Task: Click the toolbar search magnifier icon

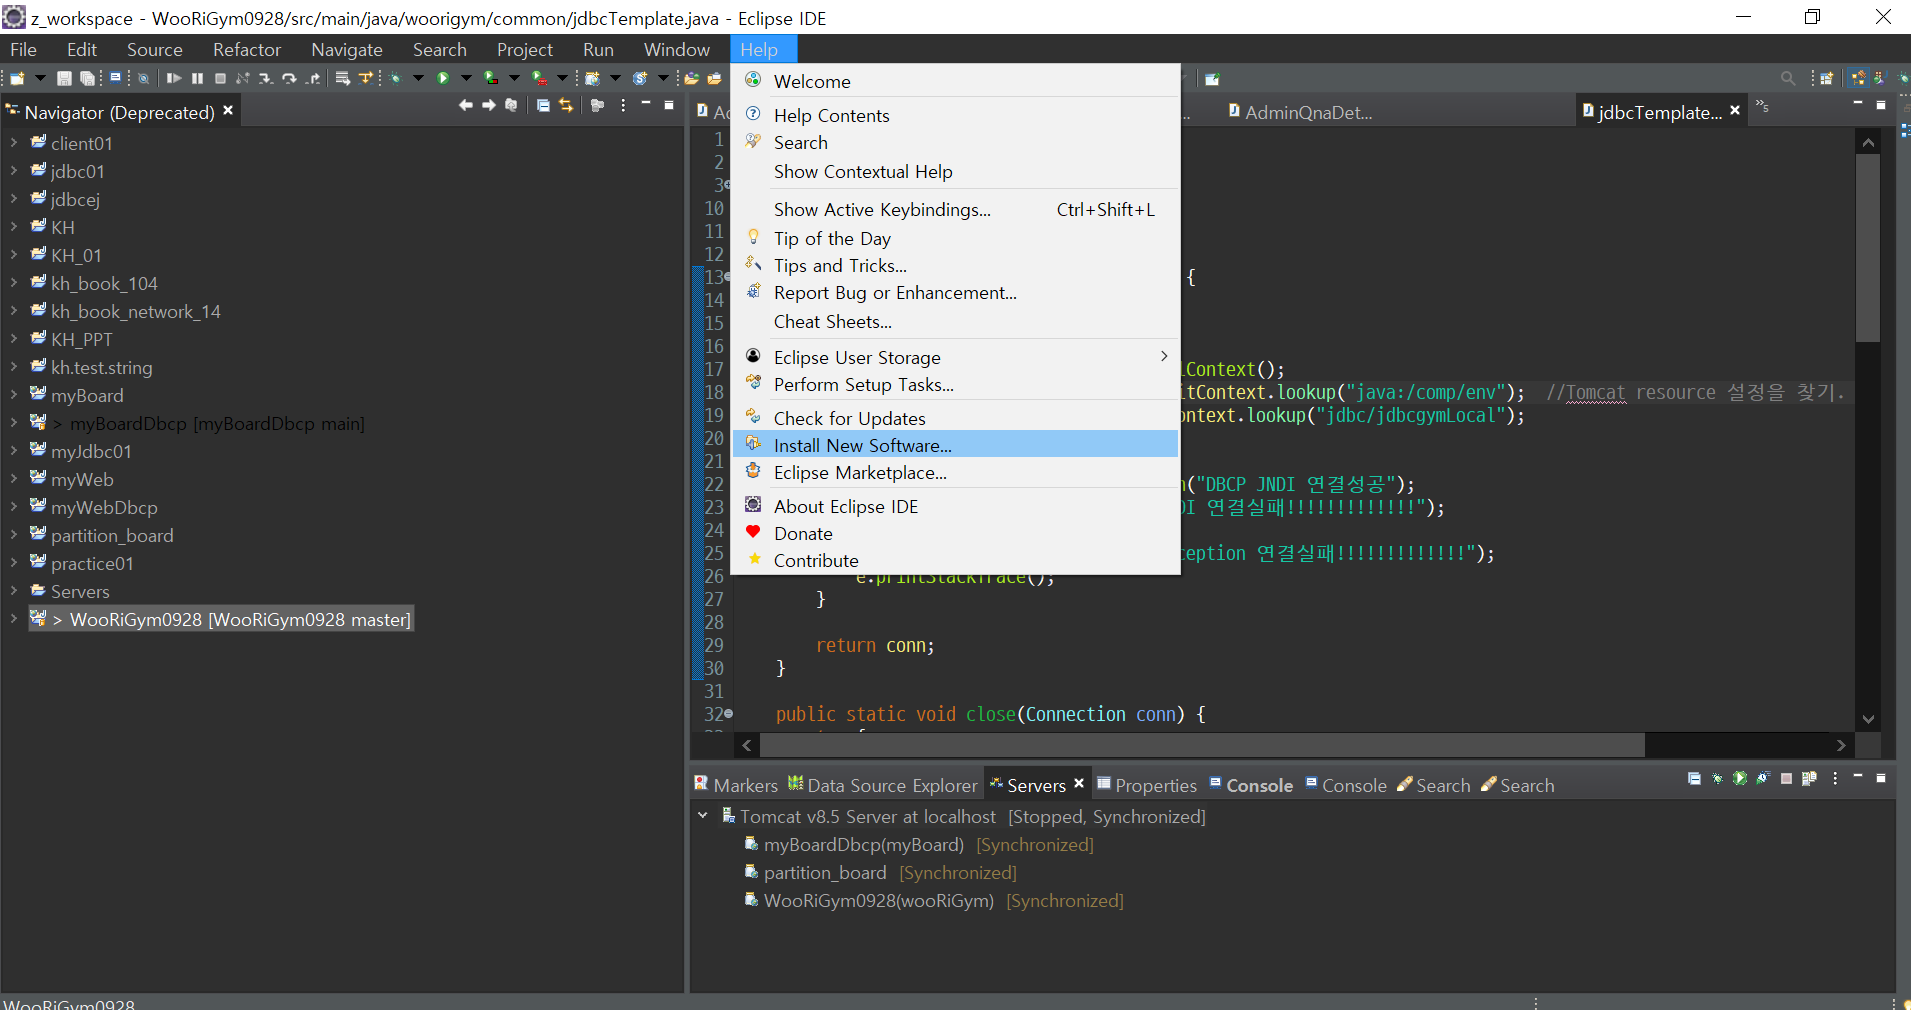Action: point(1788,78)
